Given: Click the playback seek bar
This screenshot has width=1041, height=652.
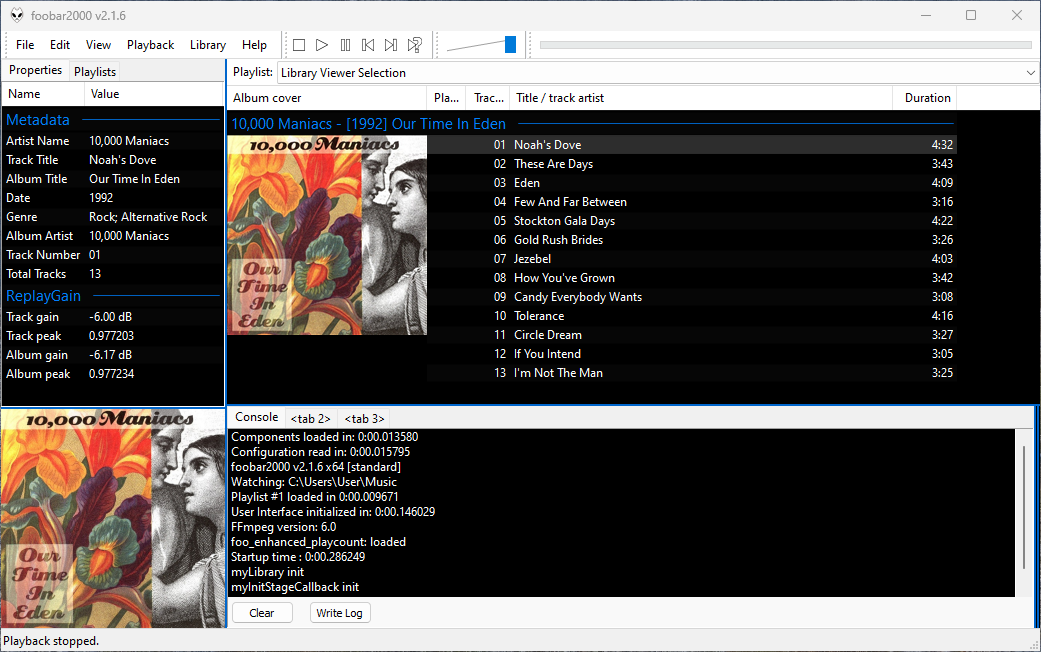Looking at the screenshot, I should pyautogui.click(x=785, y=45).
